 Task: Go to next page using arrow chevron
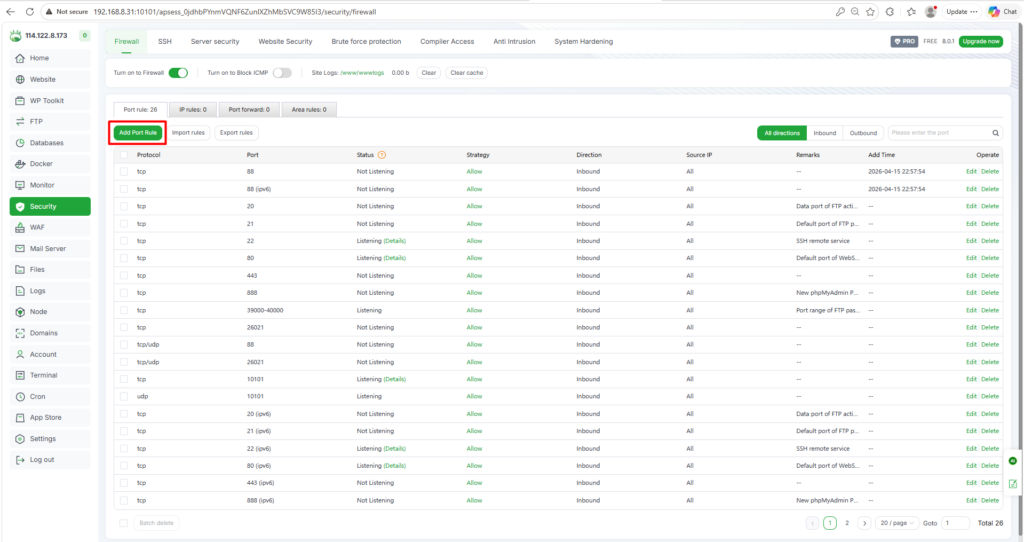coord(864,523)
